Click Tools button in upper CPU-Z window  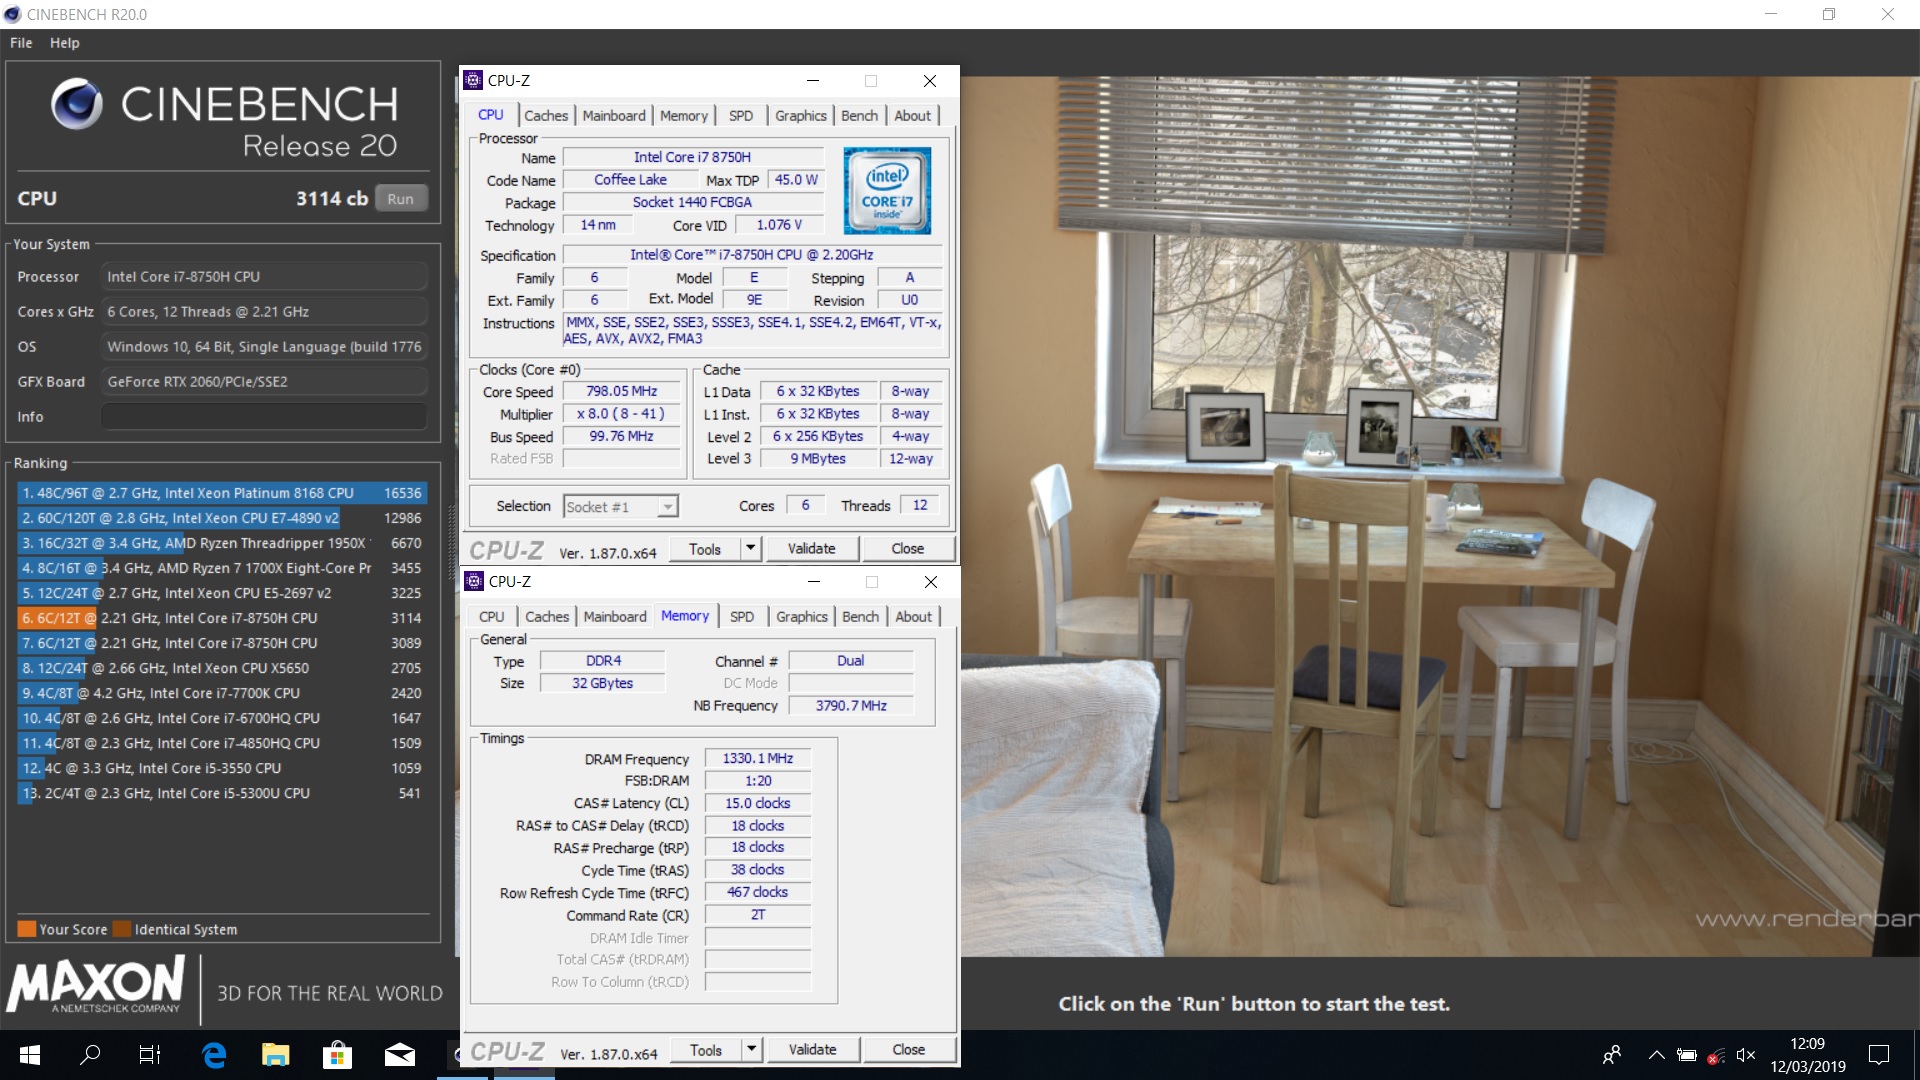point(705,549)
